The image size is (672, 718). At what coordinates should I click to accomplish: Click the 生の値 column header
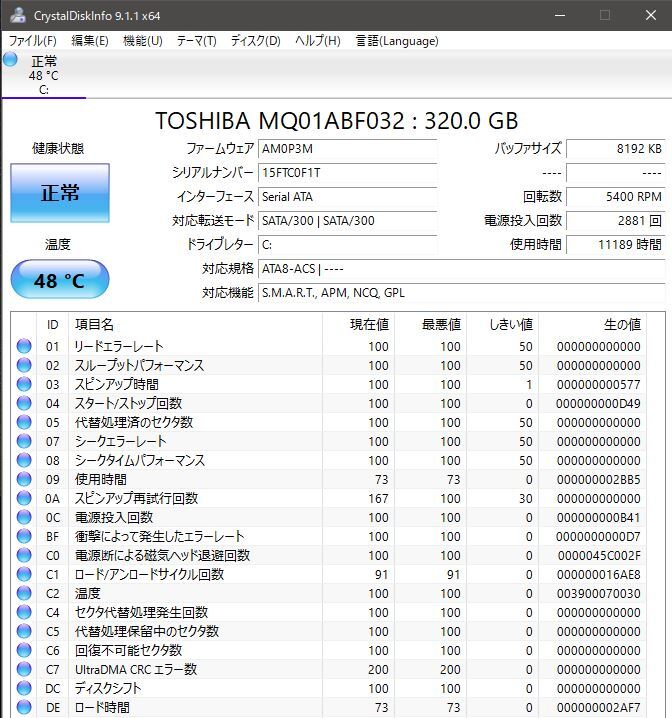click(592, 324)
